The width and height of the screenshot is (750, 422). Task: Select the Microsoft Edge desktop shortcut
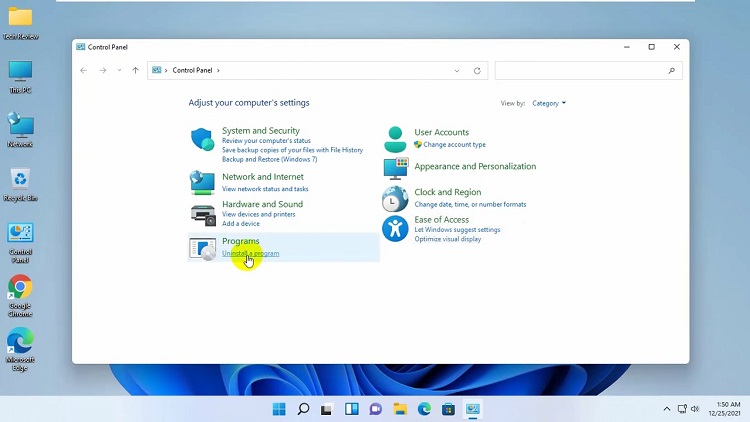pos(20,350)
